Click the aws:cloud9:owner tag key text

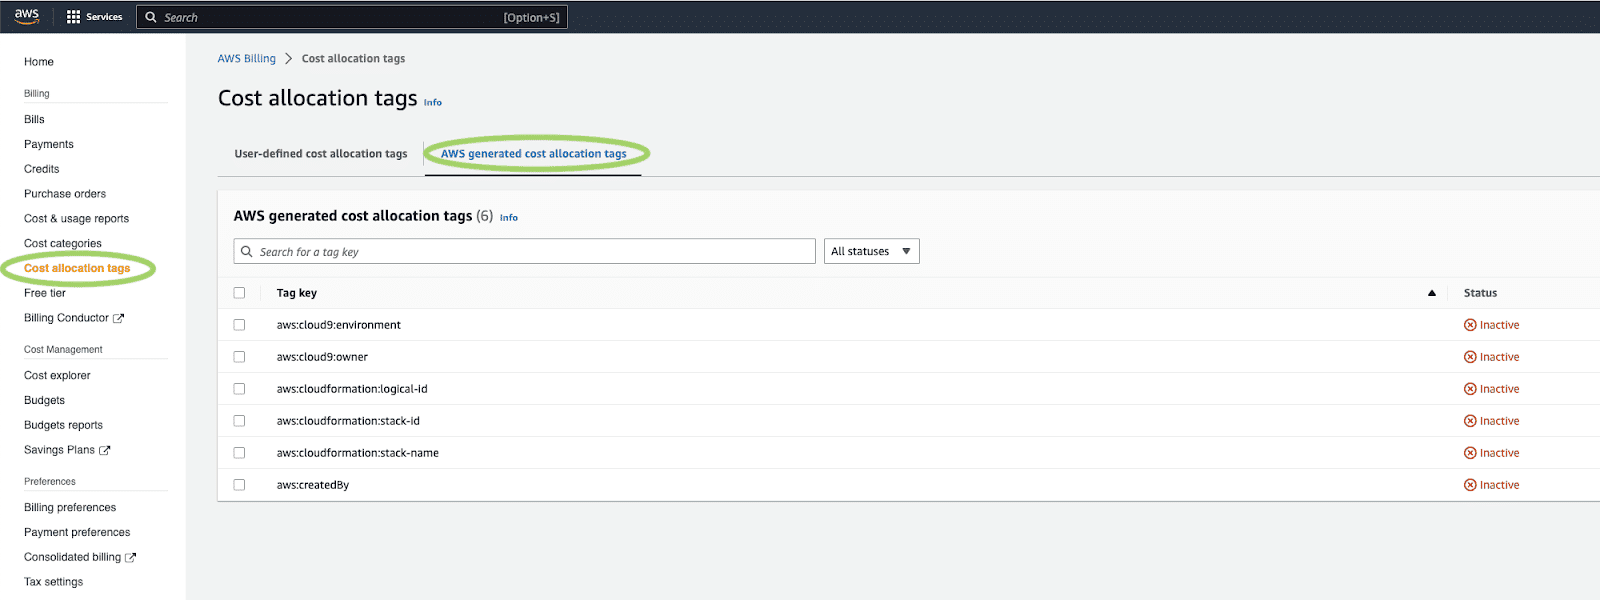(x=322, y=357)
